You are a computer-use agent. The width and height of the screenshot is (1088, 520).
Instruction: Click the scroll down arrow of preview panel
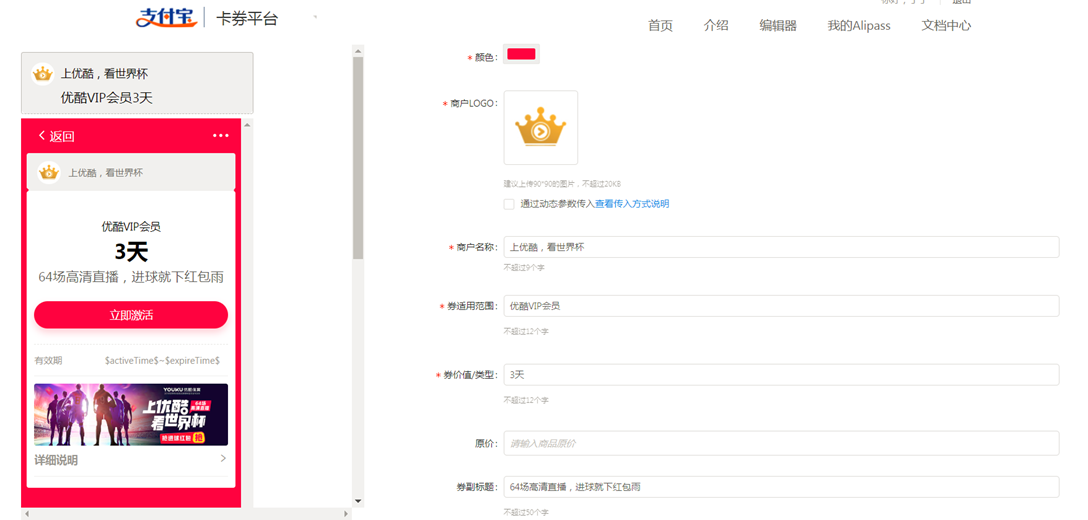(358, 501)
